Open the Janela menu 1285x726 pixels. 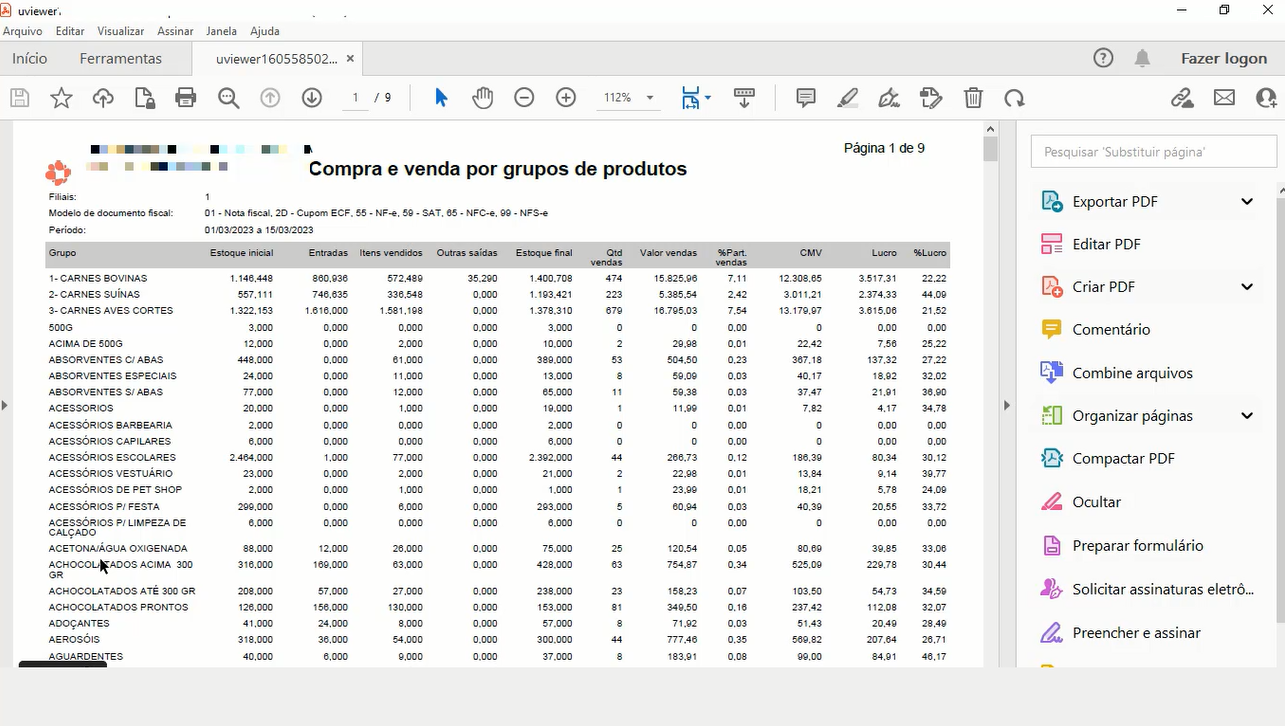click(221, 31)
